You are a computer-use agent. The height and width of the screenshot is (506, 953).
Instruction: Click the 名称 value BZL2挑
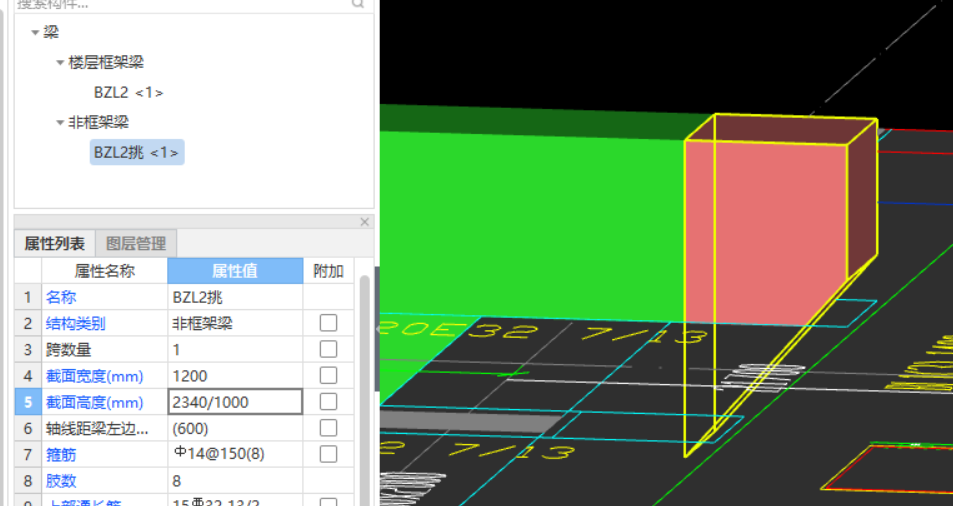[x=235, y=297]
